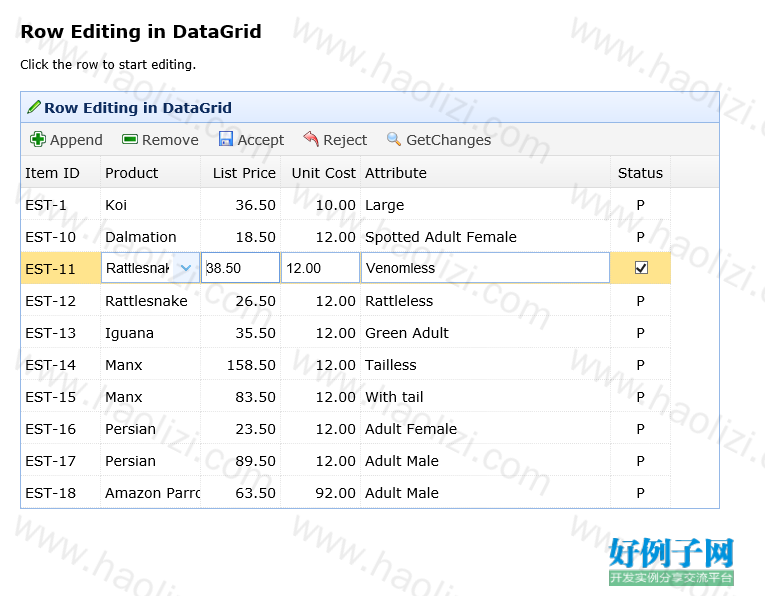
Task: Click the Rattlesnake product cell in EST-12
Action: point(151,300)
